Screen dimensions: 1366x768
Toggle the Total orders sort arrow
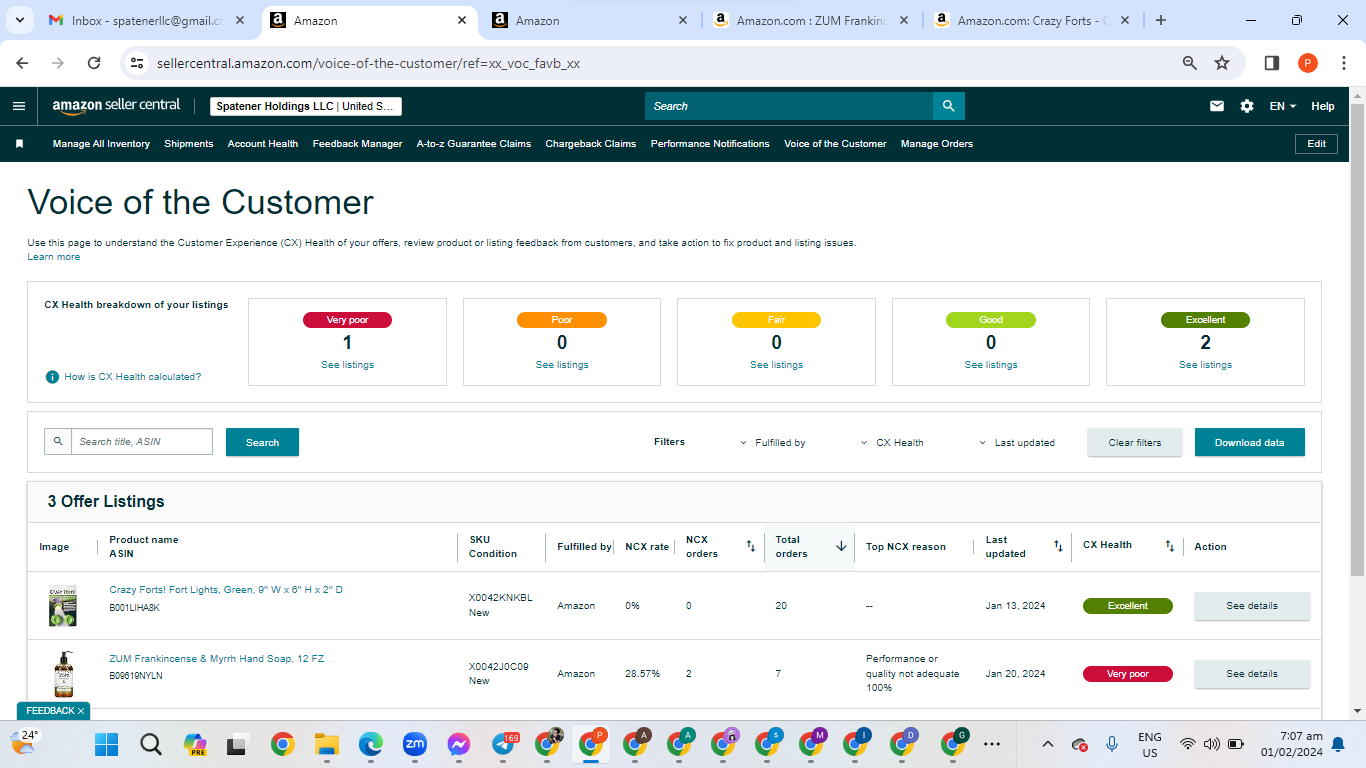click(841, 546)
